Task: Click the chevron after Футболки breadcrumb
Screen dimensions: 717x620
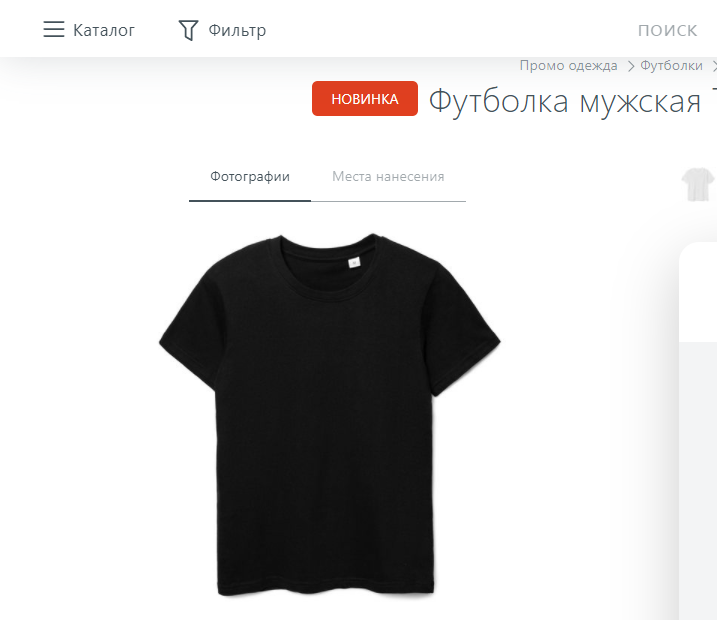Action: (714, 66)
